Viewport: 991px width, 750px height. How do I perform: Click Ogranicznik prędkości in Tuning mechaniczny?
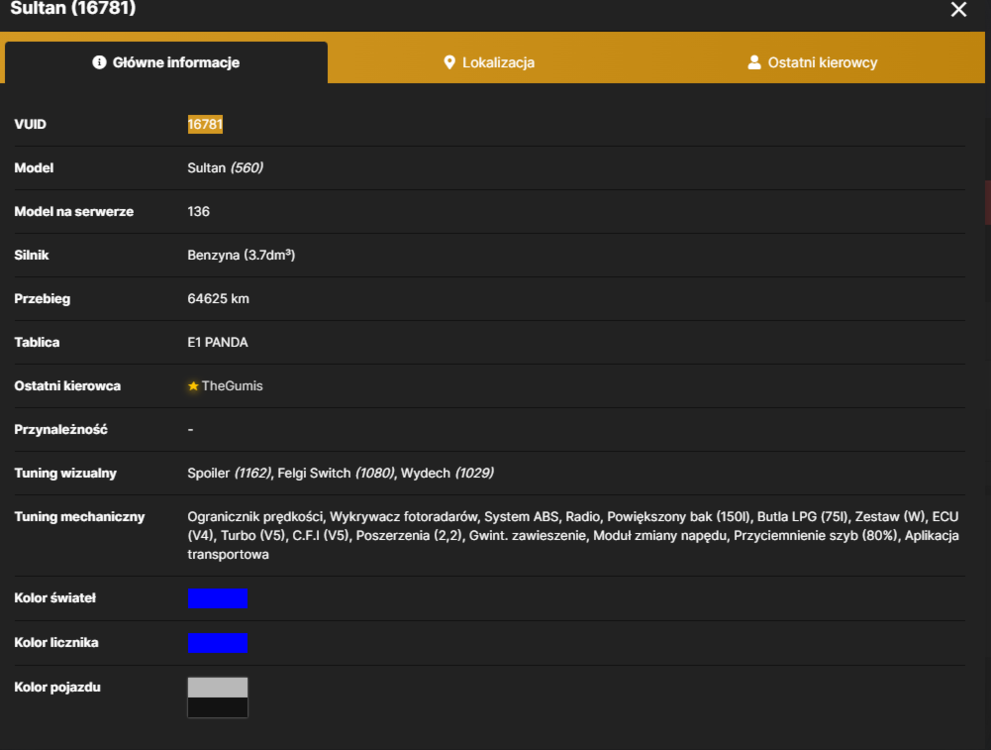[x=255, y=517]
